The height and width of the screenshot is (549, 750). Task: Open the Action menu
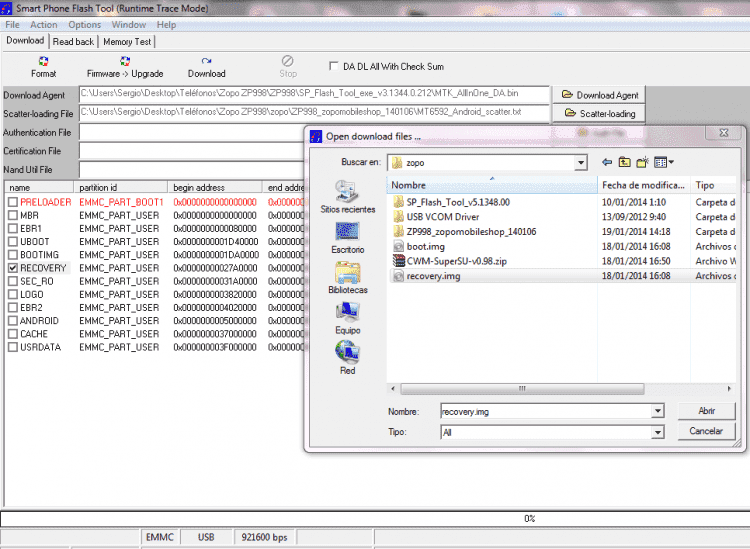[x=44, y=25]
